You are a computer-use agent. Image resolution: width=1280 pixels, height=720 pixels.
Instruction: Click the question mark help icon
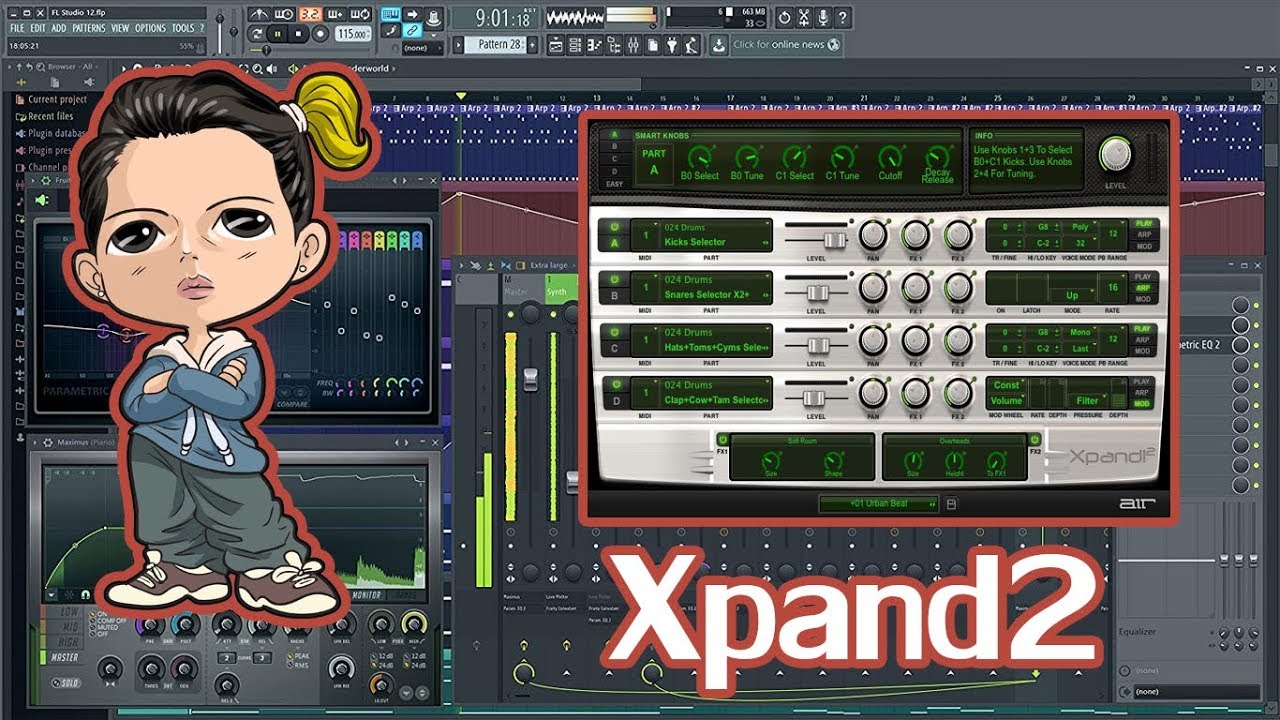[842, 18]
